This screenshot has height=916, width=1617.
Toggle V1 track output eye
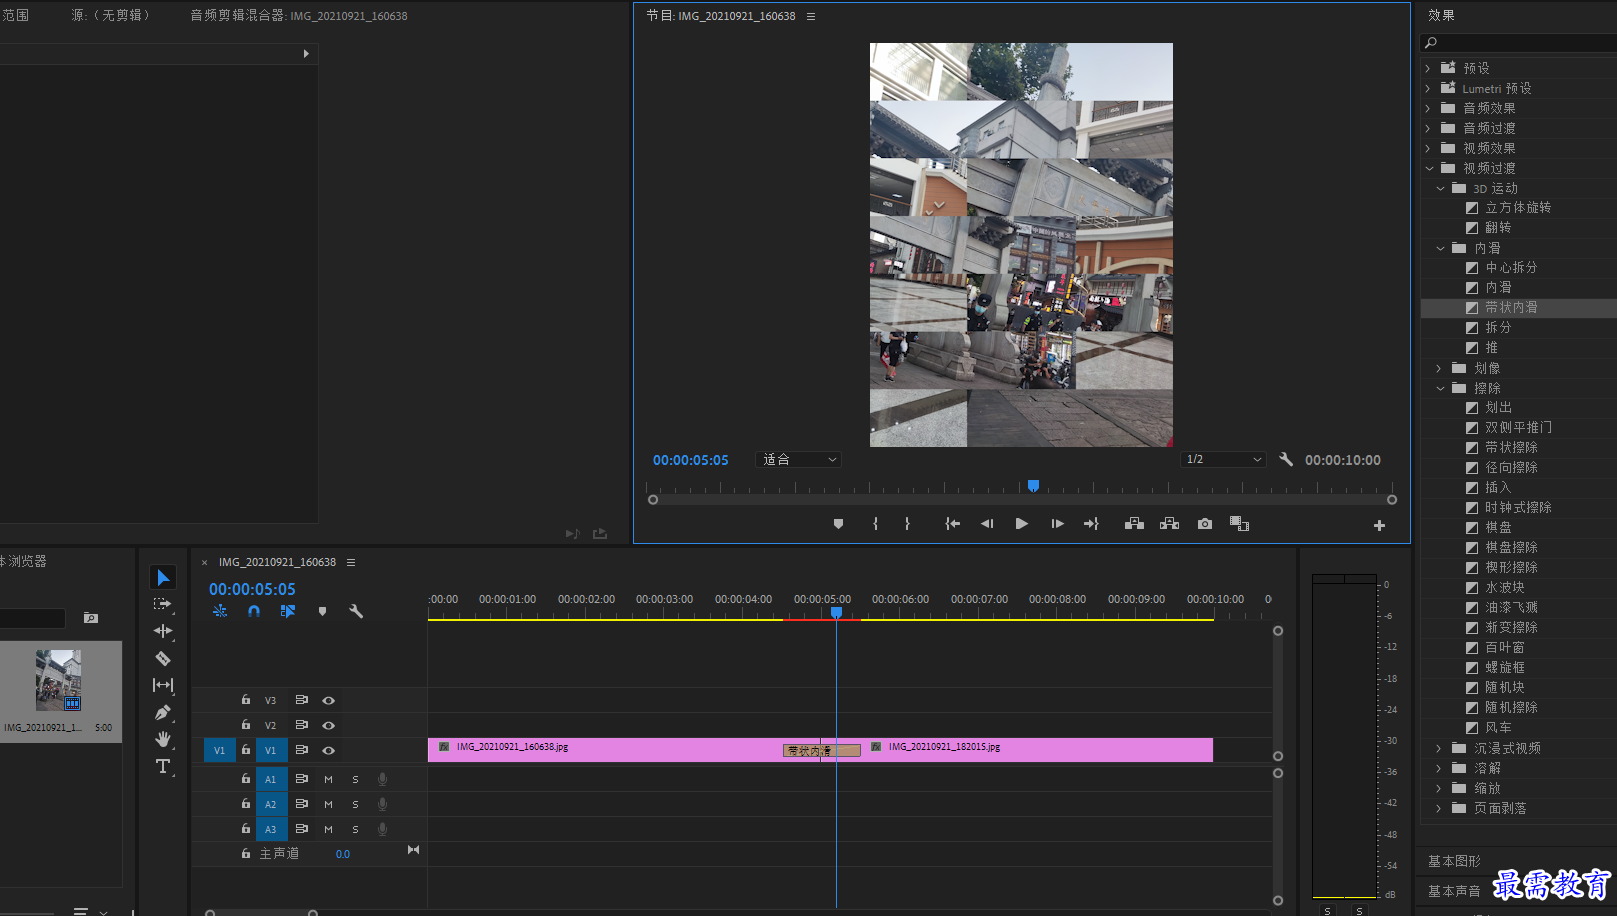(328, 750)
